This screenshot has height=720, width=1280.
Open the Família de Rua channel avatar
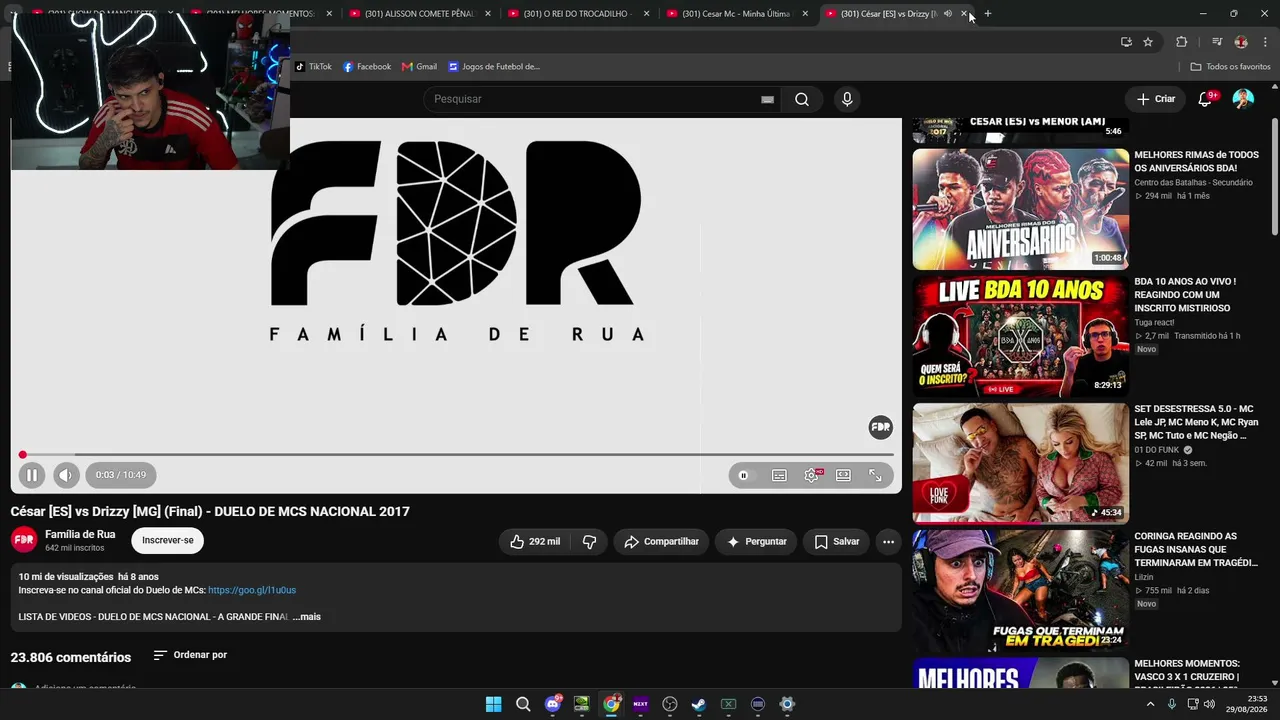pos(24,540)
